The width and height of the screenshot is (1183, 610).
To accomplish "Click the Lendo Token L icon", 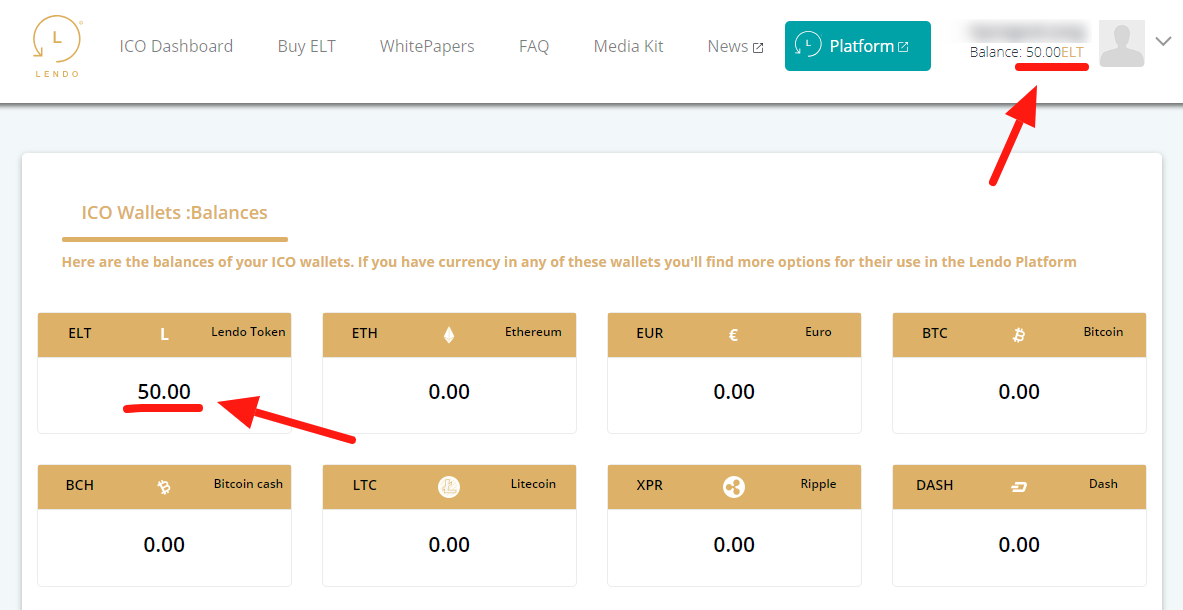I will point(164,334).
